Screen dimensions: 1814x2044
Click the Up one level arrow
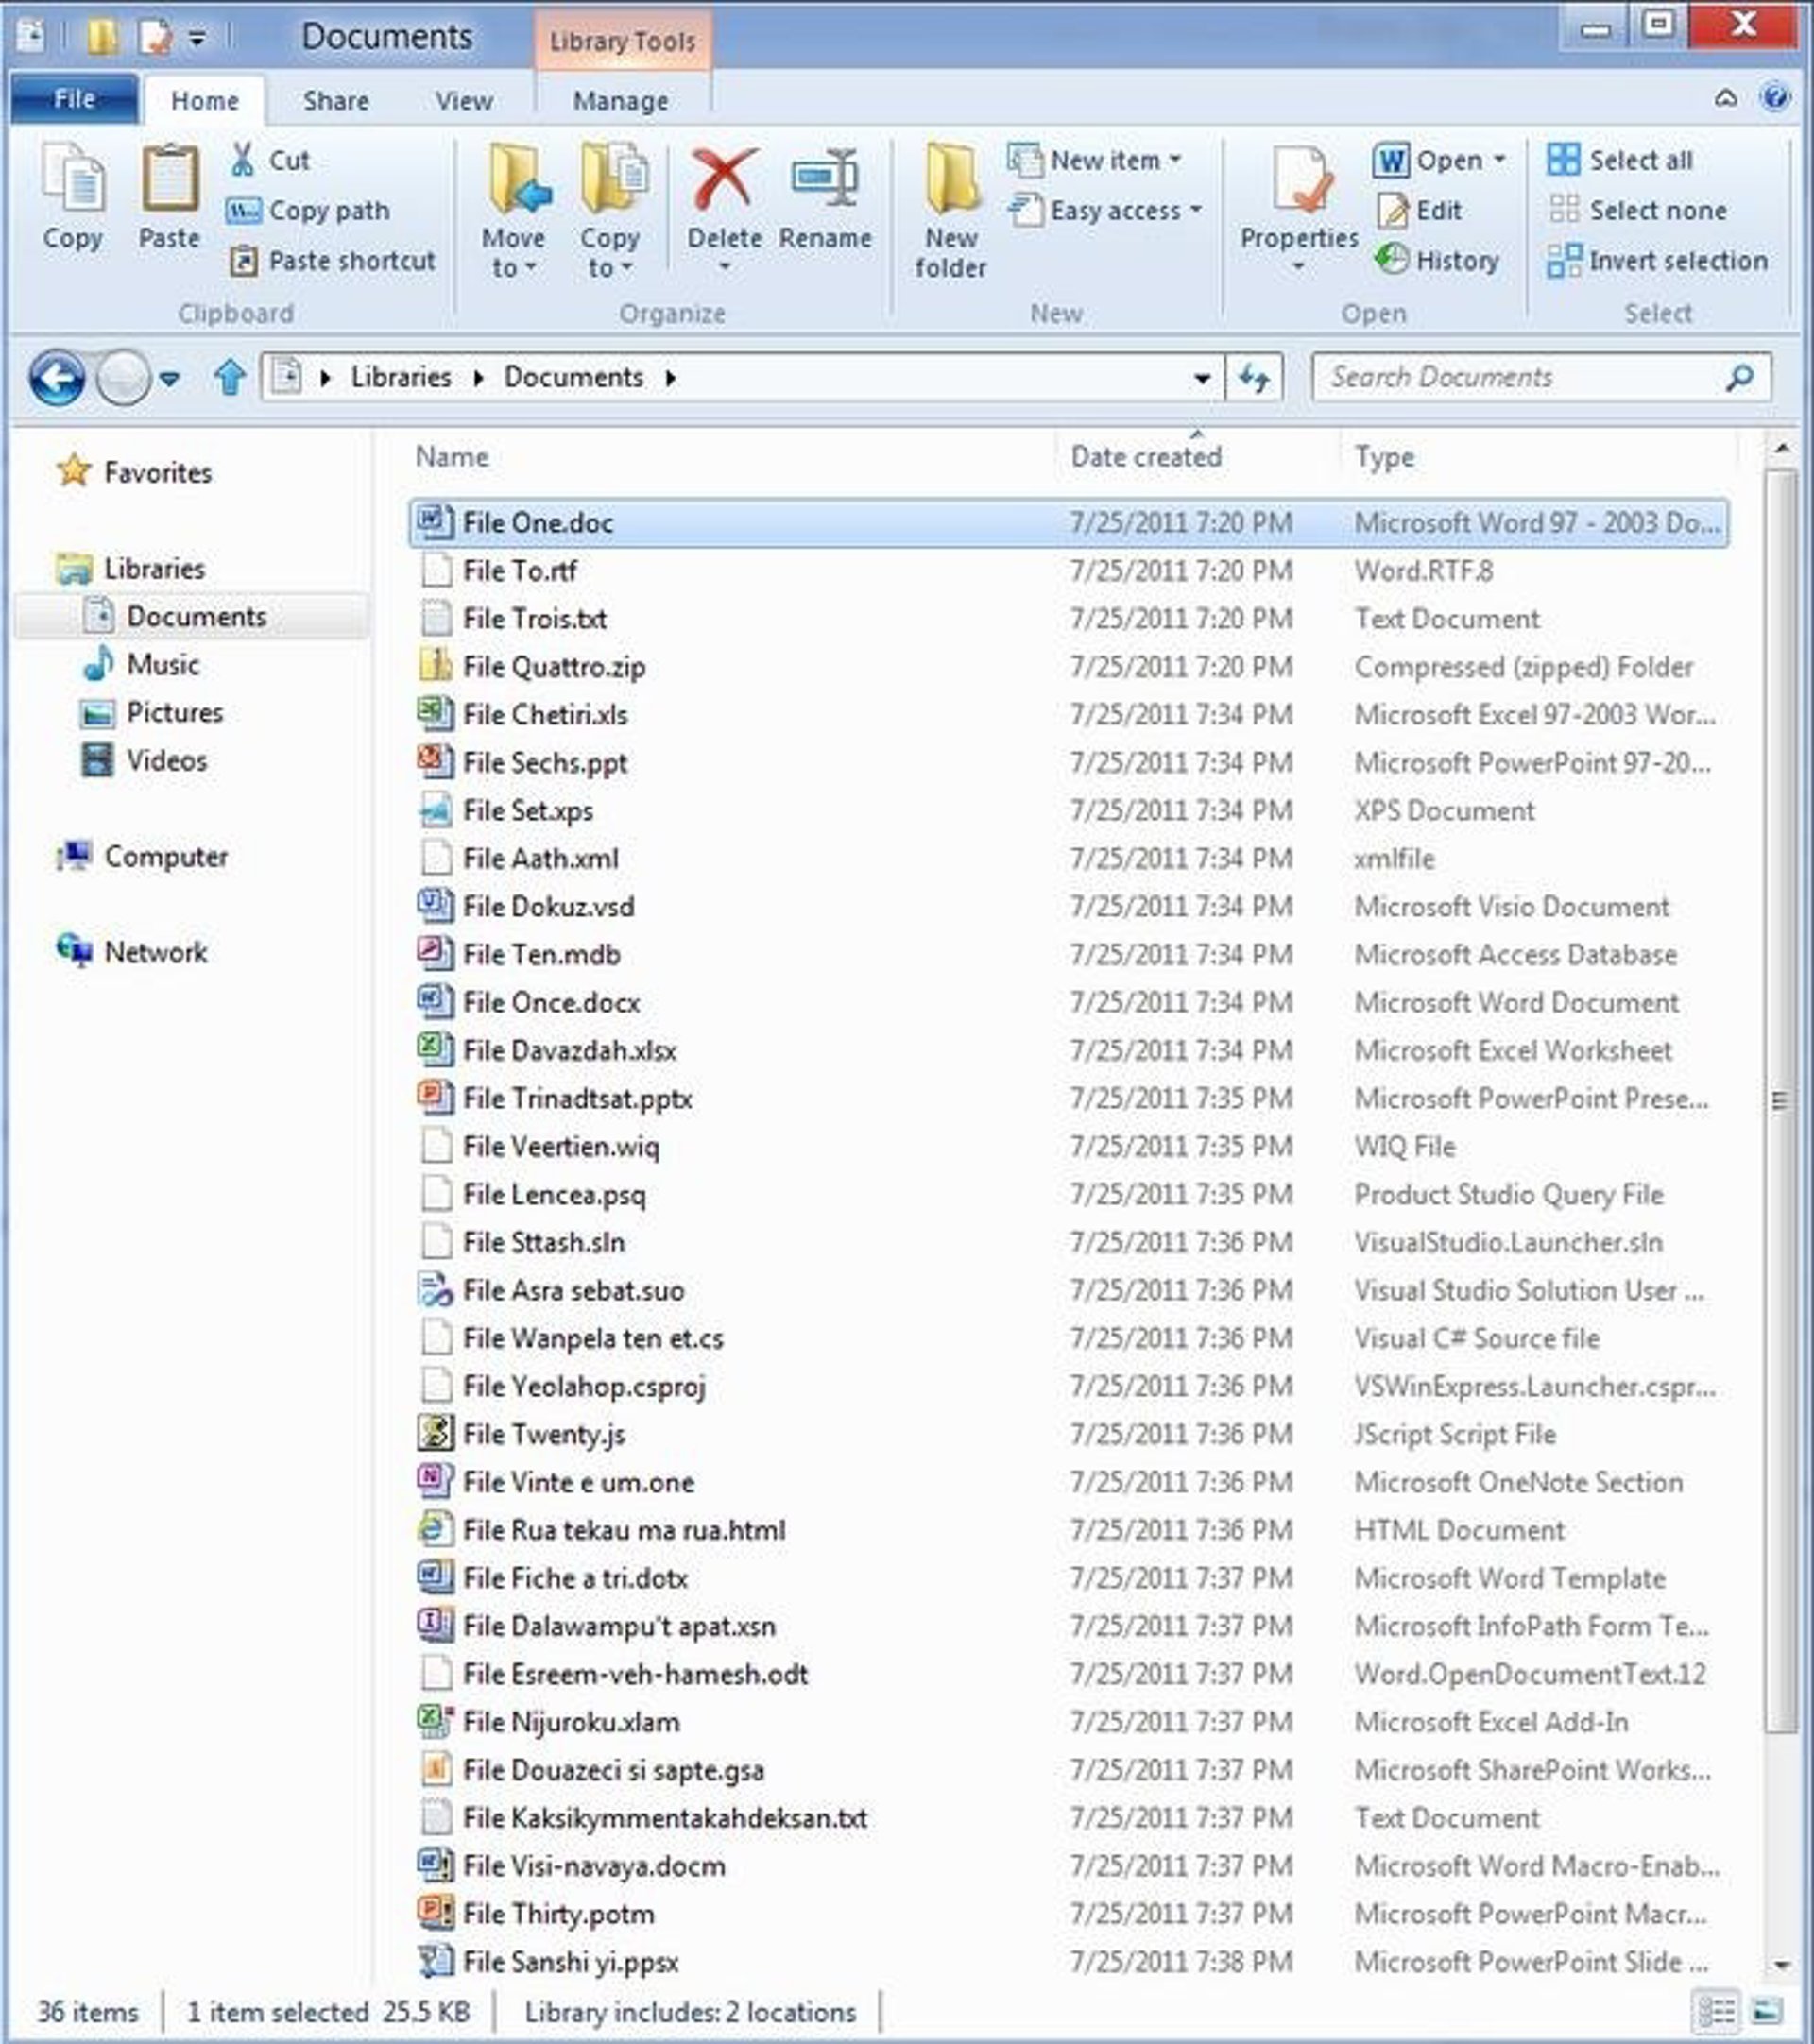(x=230, y=378)
